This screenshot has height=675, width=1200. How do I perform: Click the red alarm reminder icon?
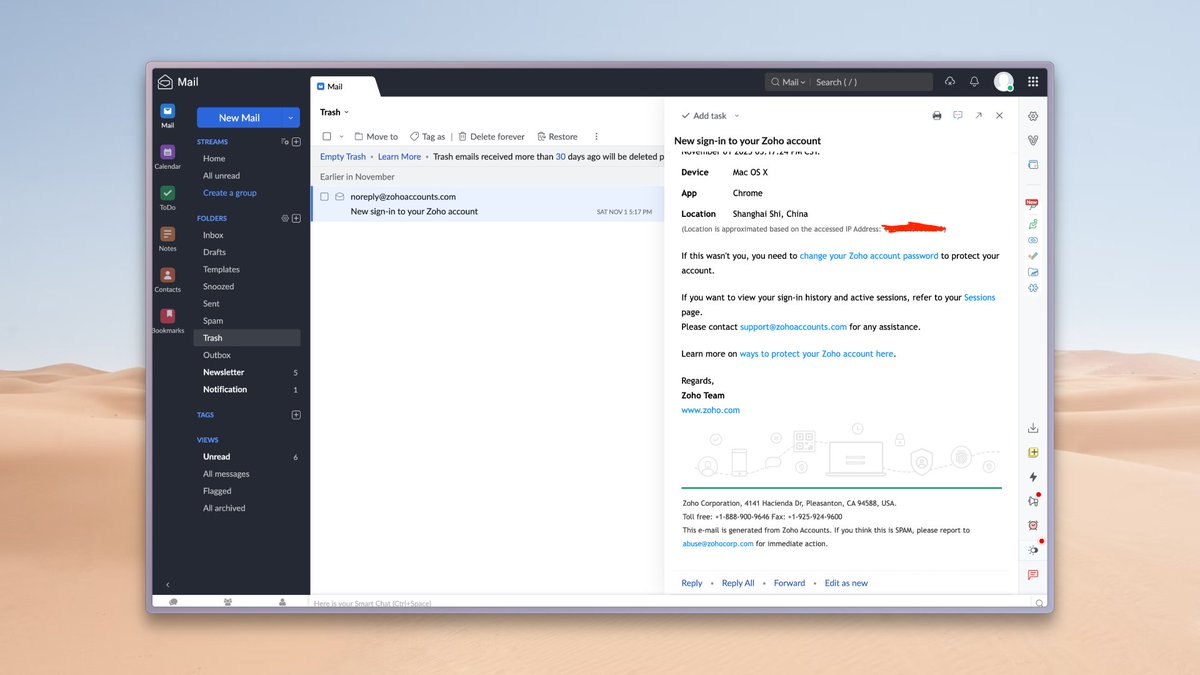(x=1033, y=525)
